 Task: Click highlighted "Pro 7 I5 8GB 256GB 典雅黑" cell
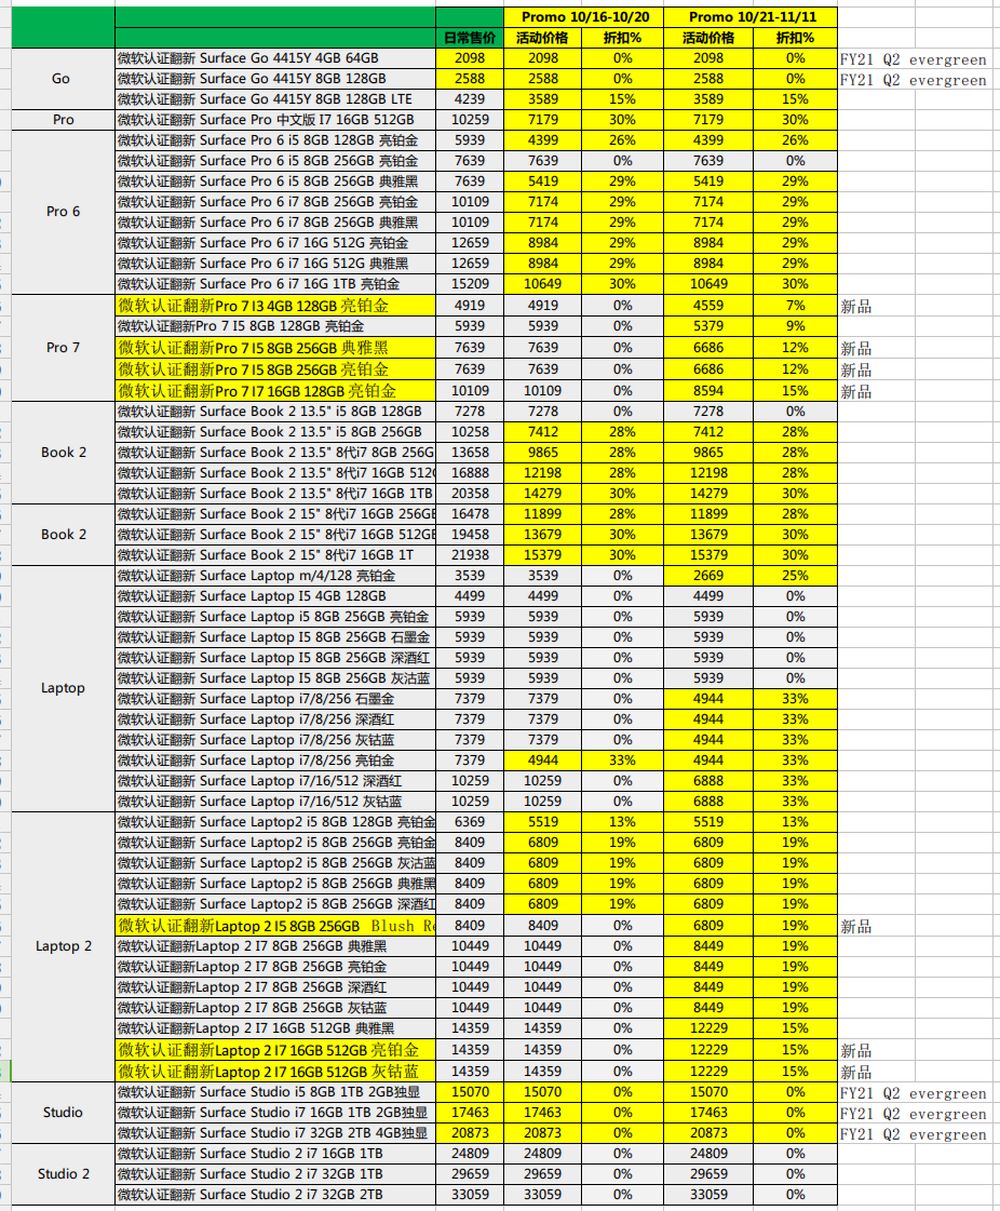pyautogui.click(x=275, y=347)
